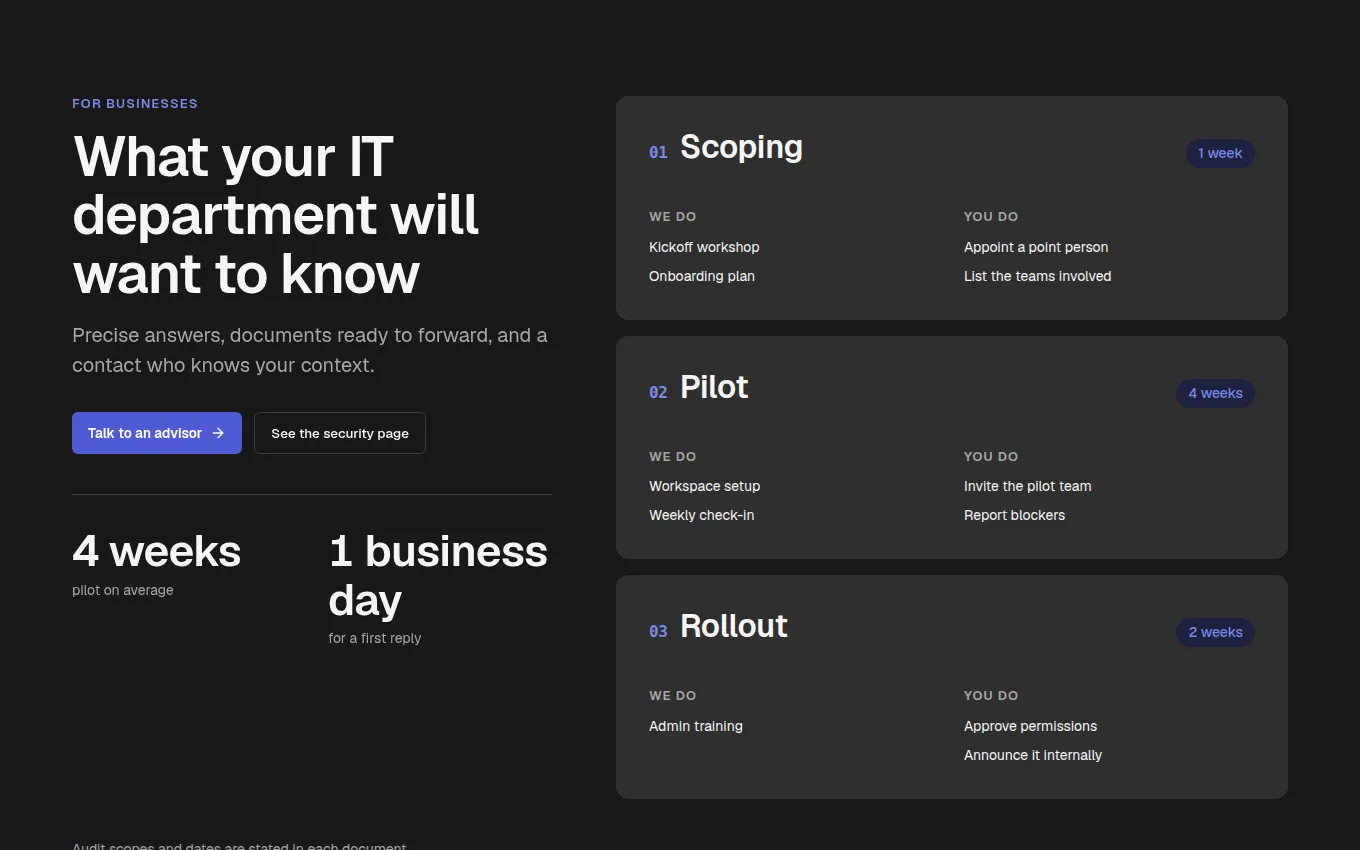Click the Precise answers subtitle paragraph
The height and width of the screenshot is (850, 1360).
tap(310, 350)
